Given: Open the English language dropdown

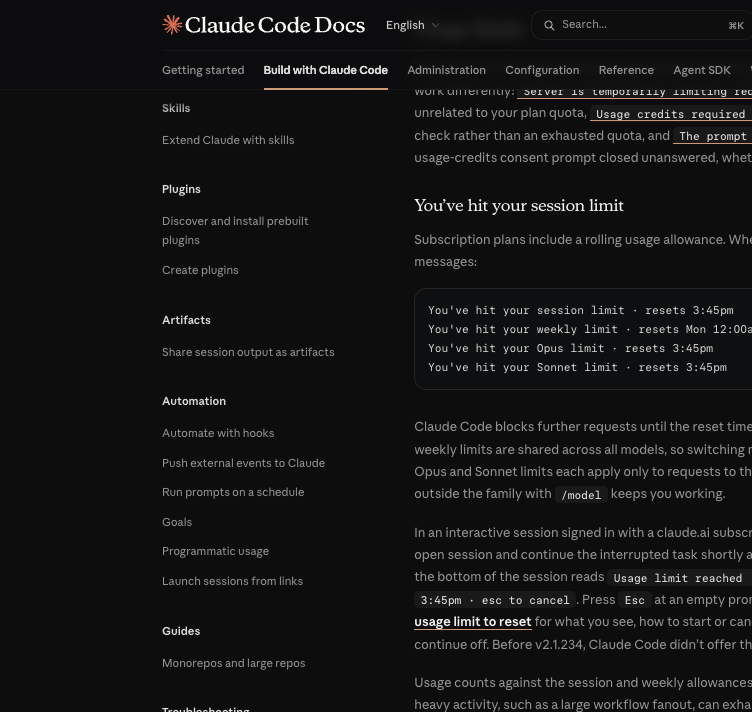Looking at the screenshot, I should pos(412,25).
